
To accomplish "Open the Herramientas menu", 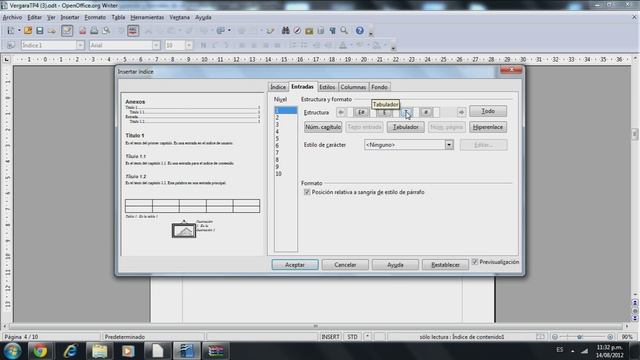I will 147,17.
